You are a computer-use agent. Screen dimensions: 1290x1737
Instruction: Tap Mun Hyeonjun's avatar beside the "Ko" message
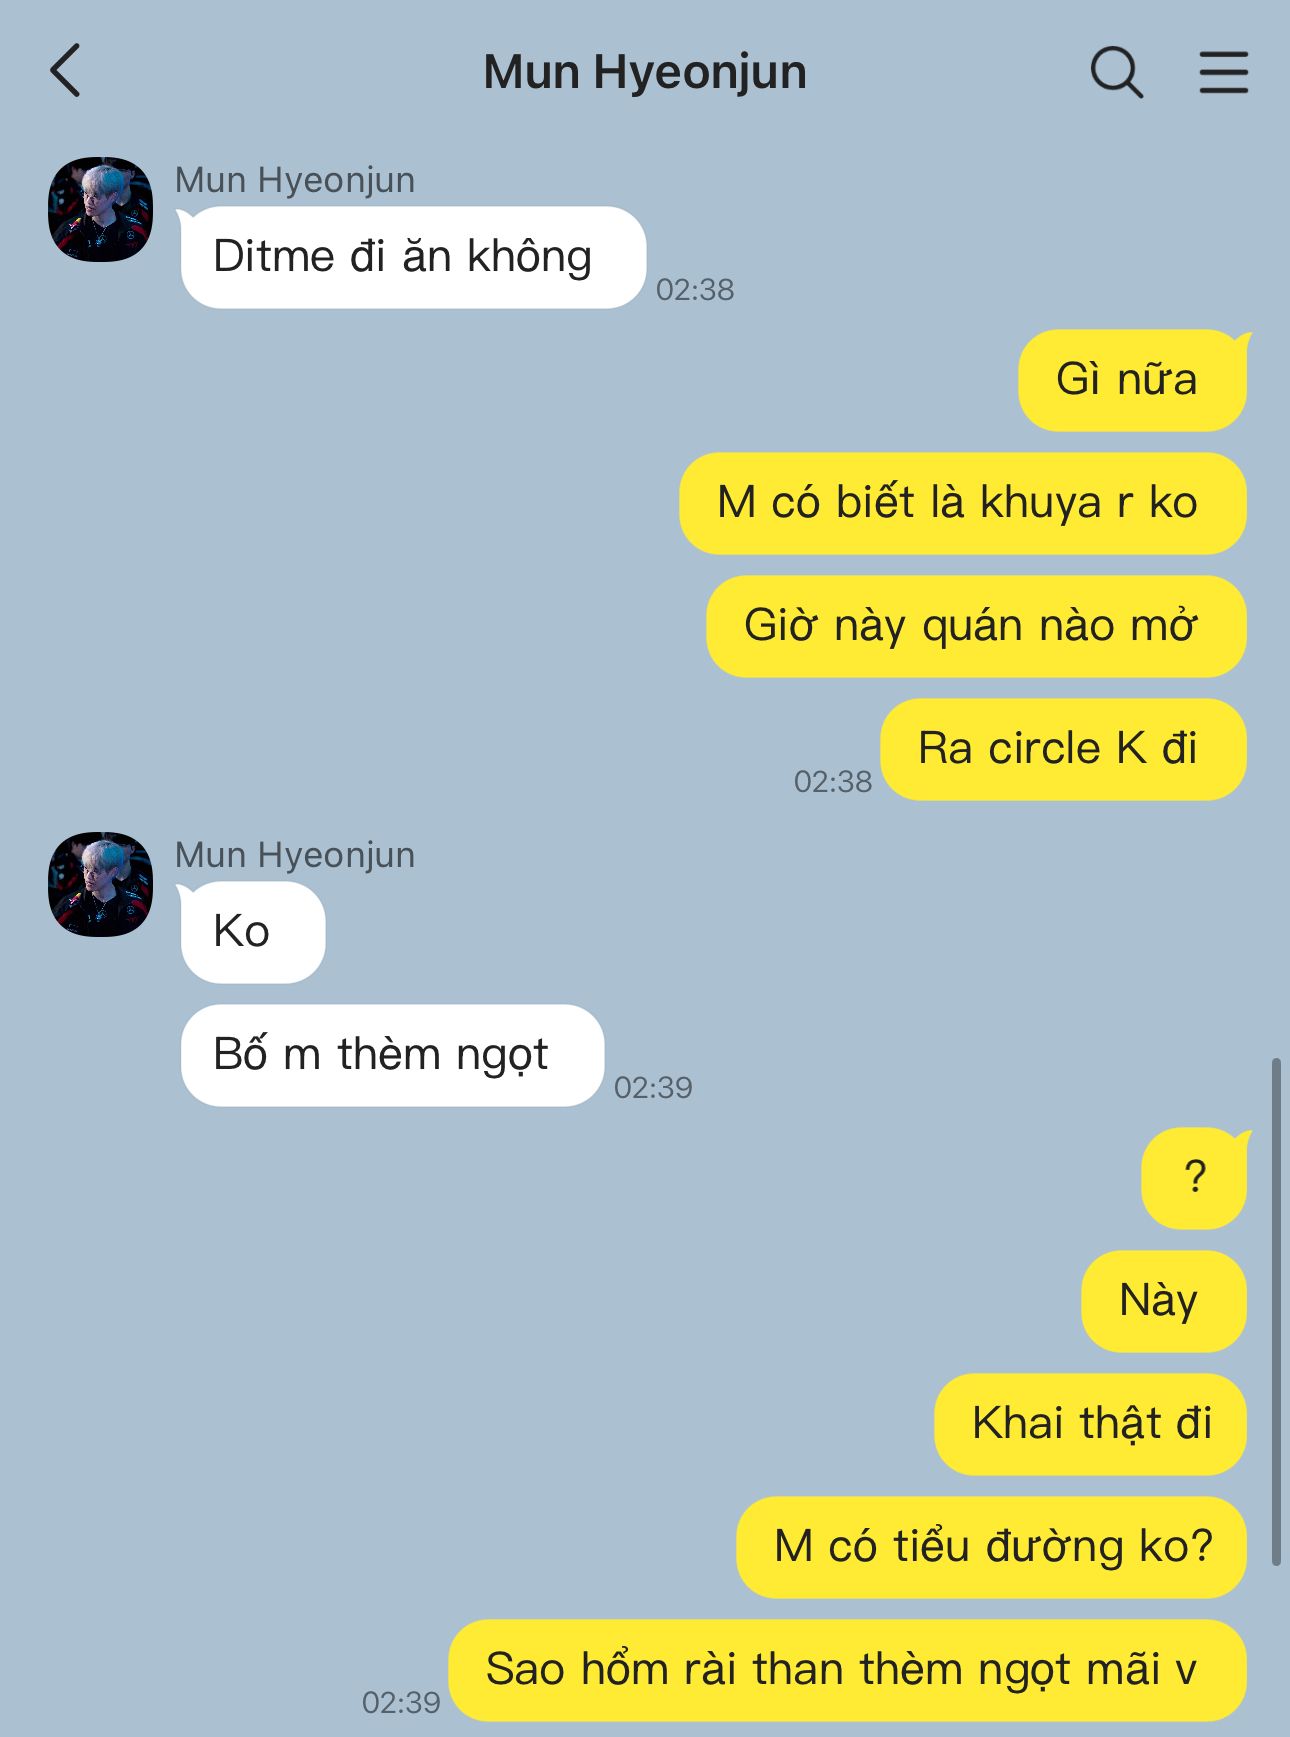coord(100,884)
